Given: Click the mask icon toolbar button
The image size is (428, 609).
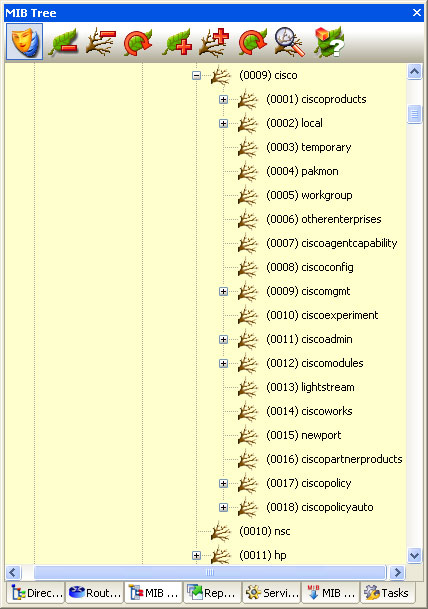Looking at the screenshot, I should (24, 42).
